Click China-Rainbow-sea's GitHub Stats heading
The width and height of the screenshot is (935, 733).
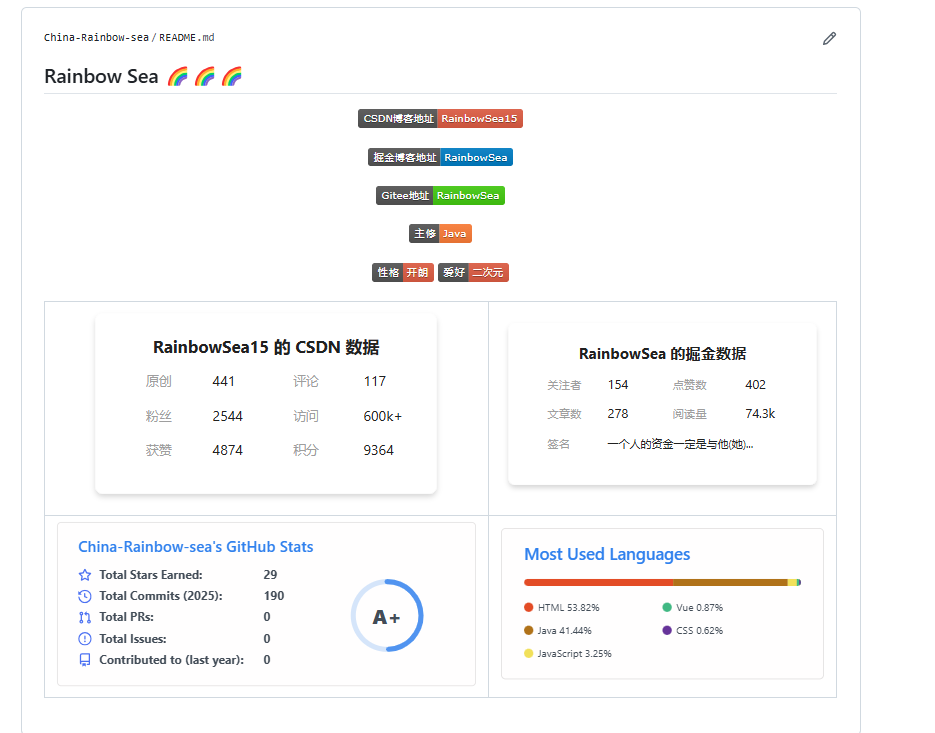(196, 547)
